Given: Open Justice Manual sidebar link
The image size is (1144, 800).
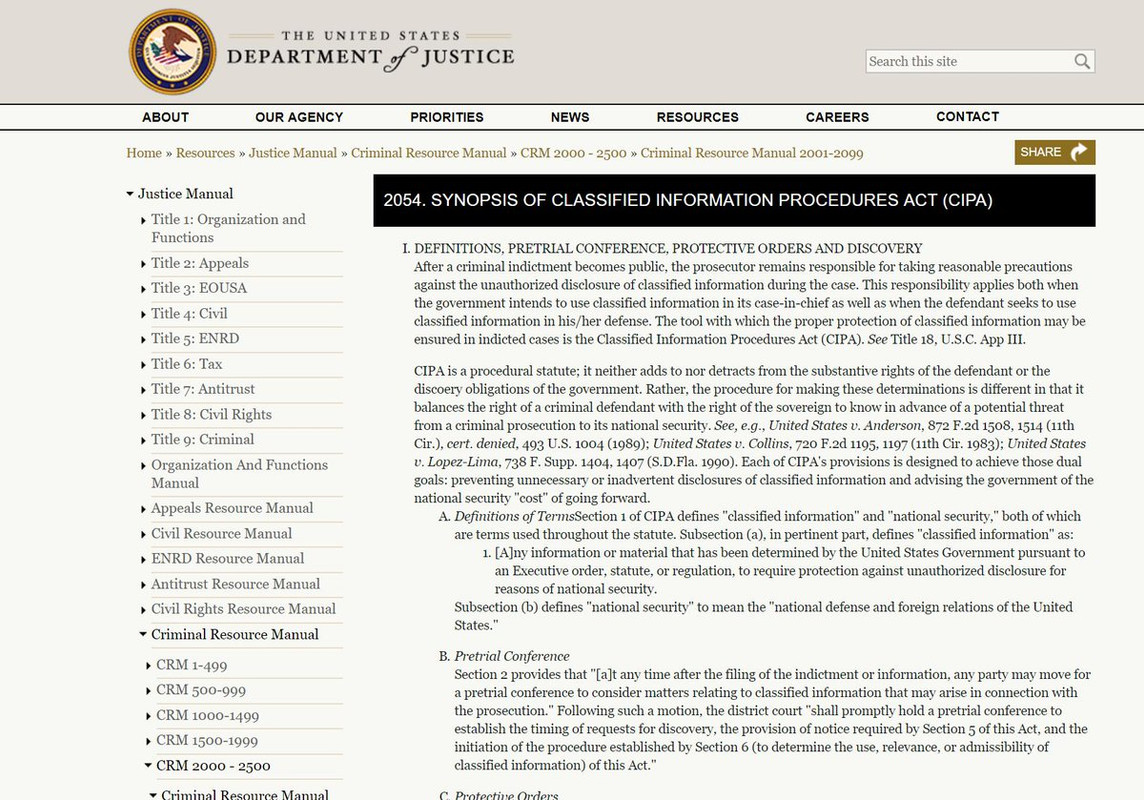Looking at the screenshot, I should 185,193.
